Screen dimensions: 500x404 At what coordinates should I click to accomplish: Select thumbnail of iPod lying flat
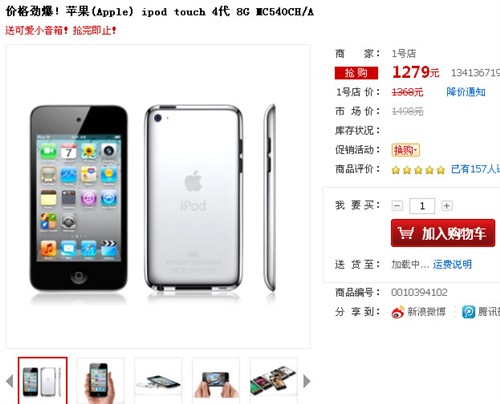(x=158, y=381)
